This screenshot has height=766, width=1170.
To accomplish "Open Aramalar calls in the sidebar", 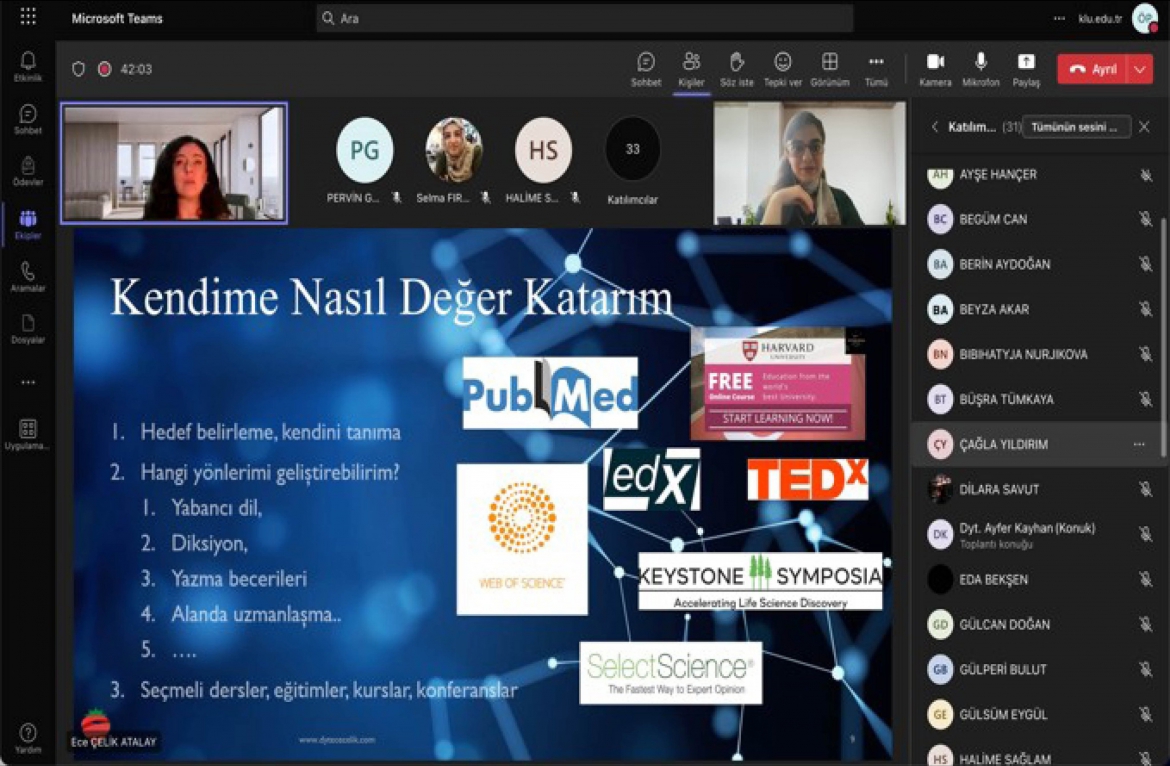I will pyautogui.click(x=28, y=276).
